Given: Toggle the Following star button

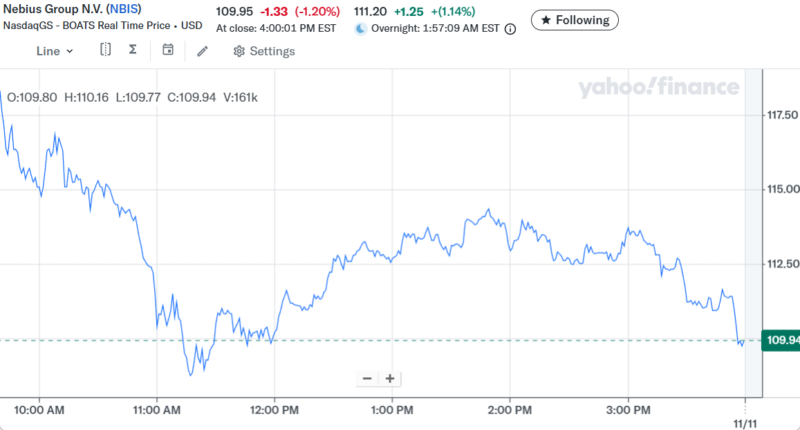Looking at the screenshot, I should (575, 19).
